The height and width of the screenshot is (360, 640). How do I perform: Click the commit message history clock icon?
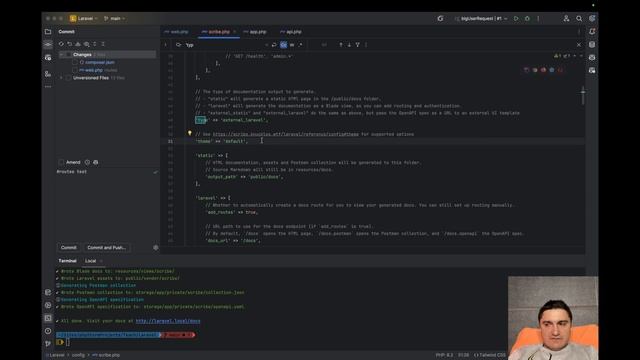(87, 162)
